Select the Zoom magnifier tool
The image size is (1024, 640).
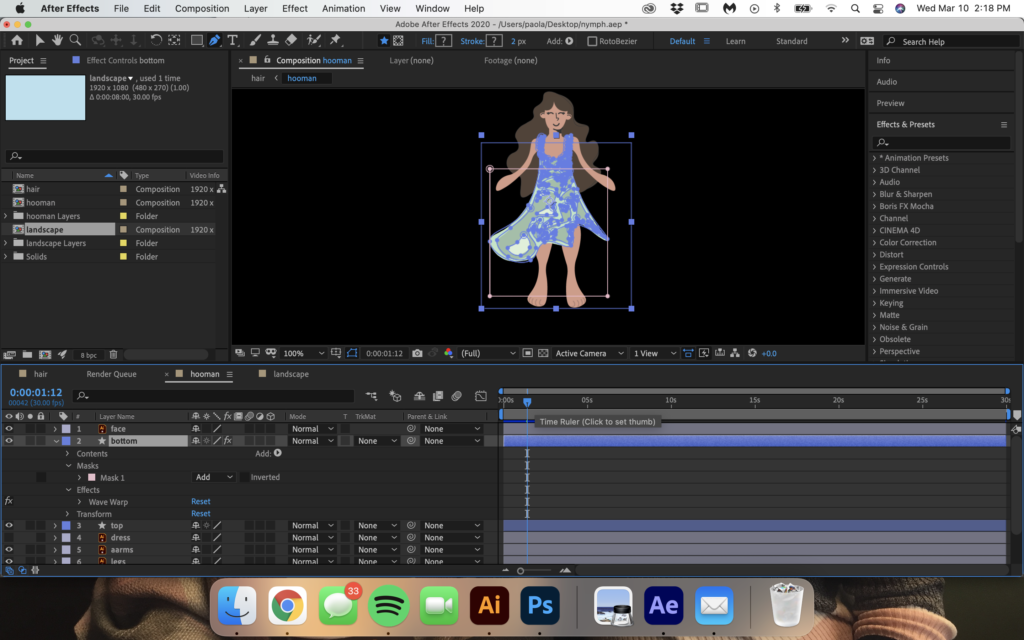(x=75, y=41)
